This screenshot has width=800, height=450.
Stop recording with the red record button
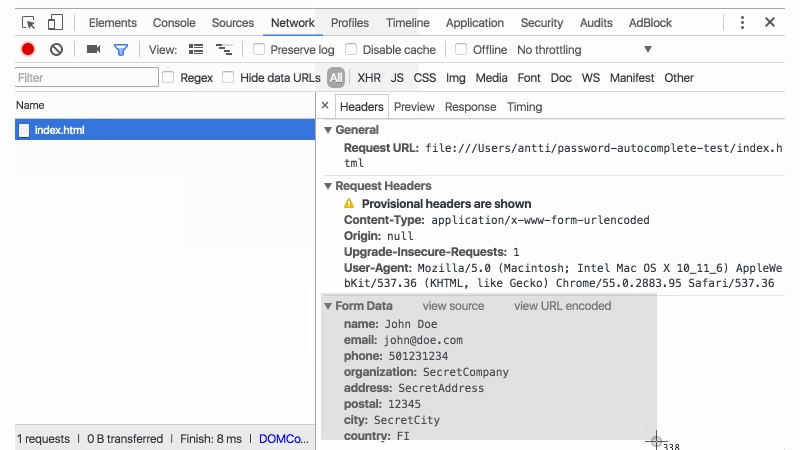tap(28, 49)
